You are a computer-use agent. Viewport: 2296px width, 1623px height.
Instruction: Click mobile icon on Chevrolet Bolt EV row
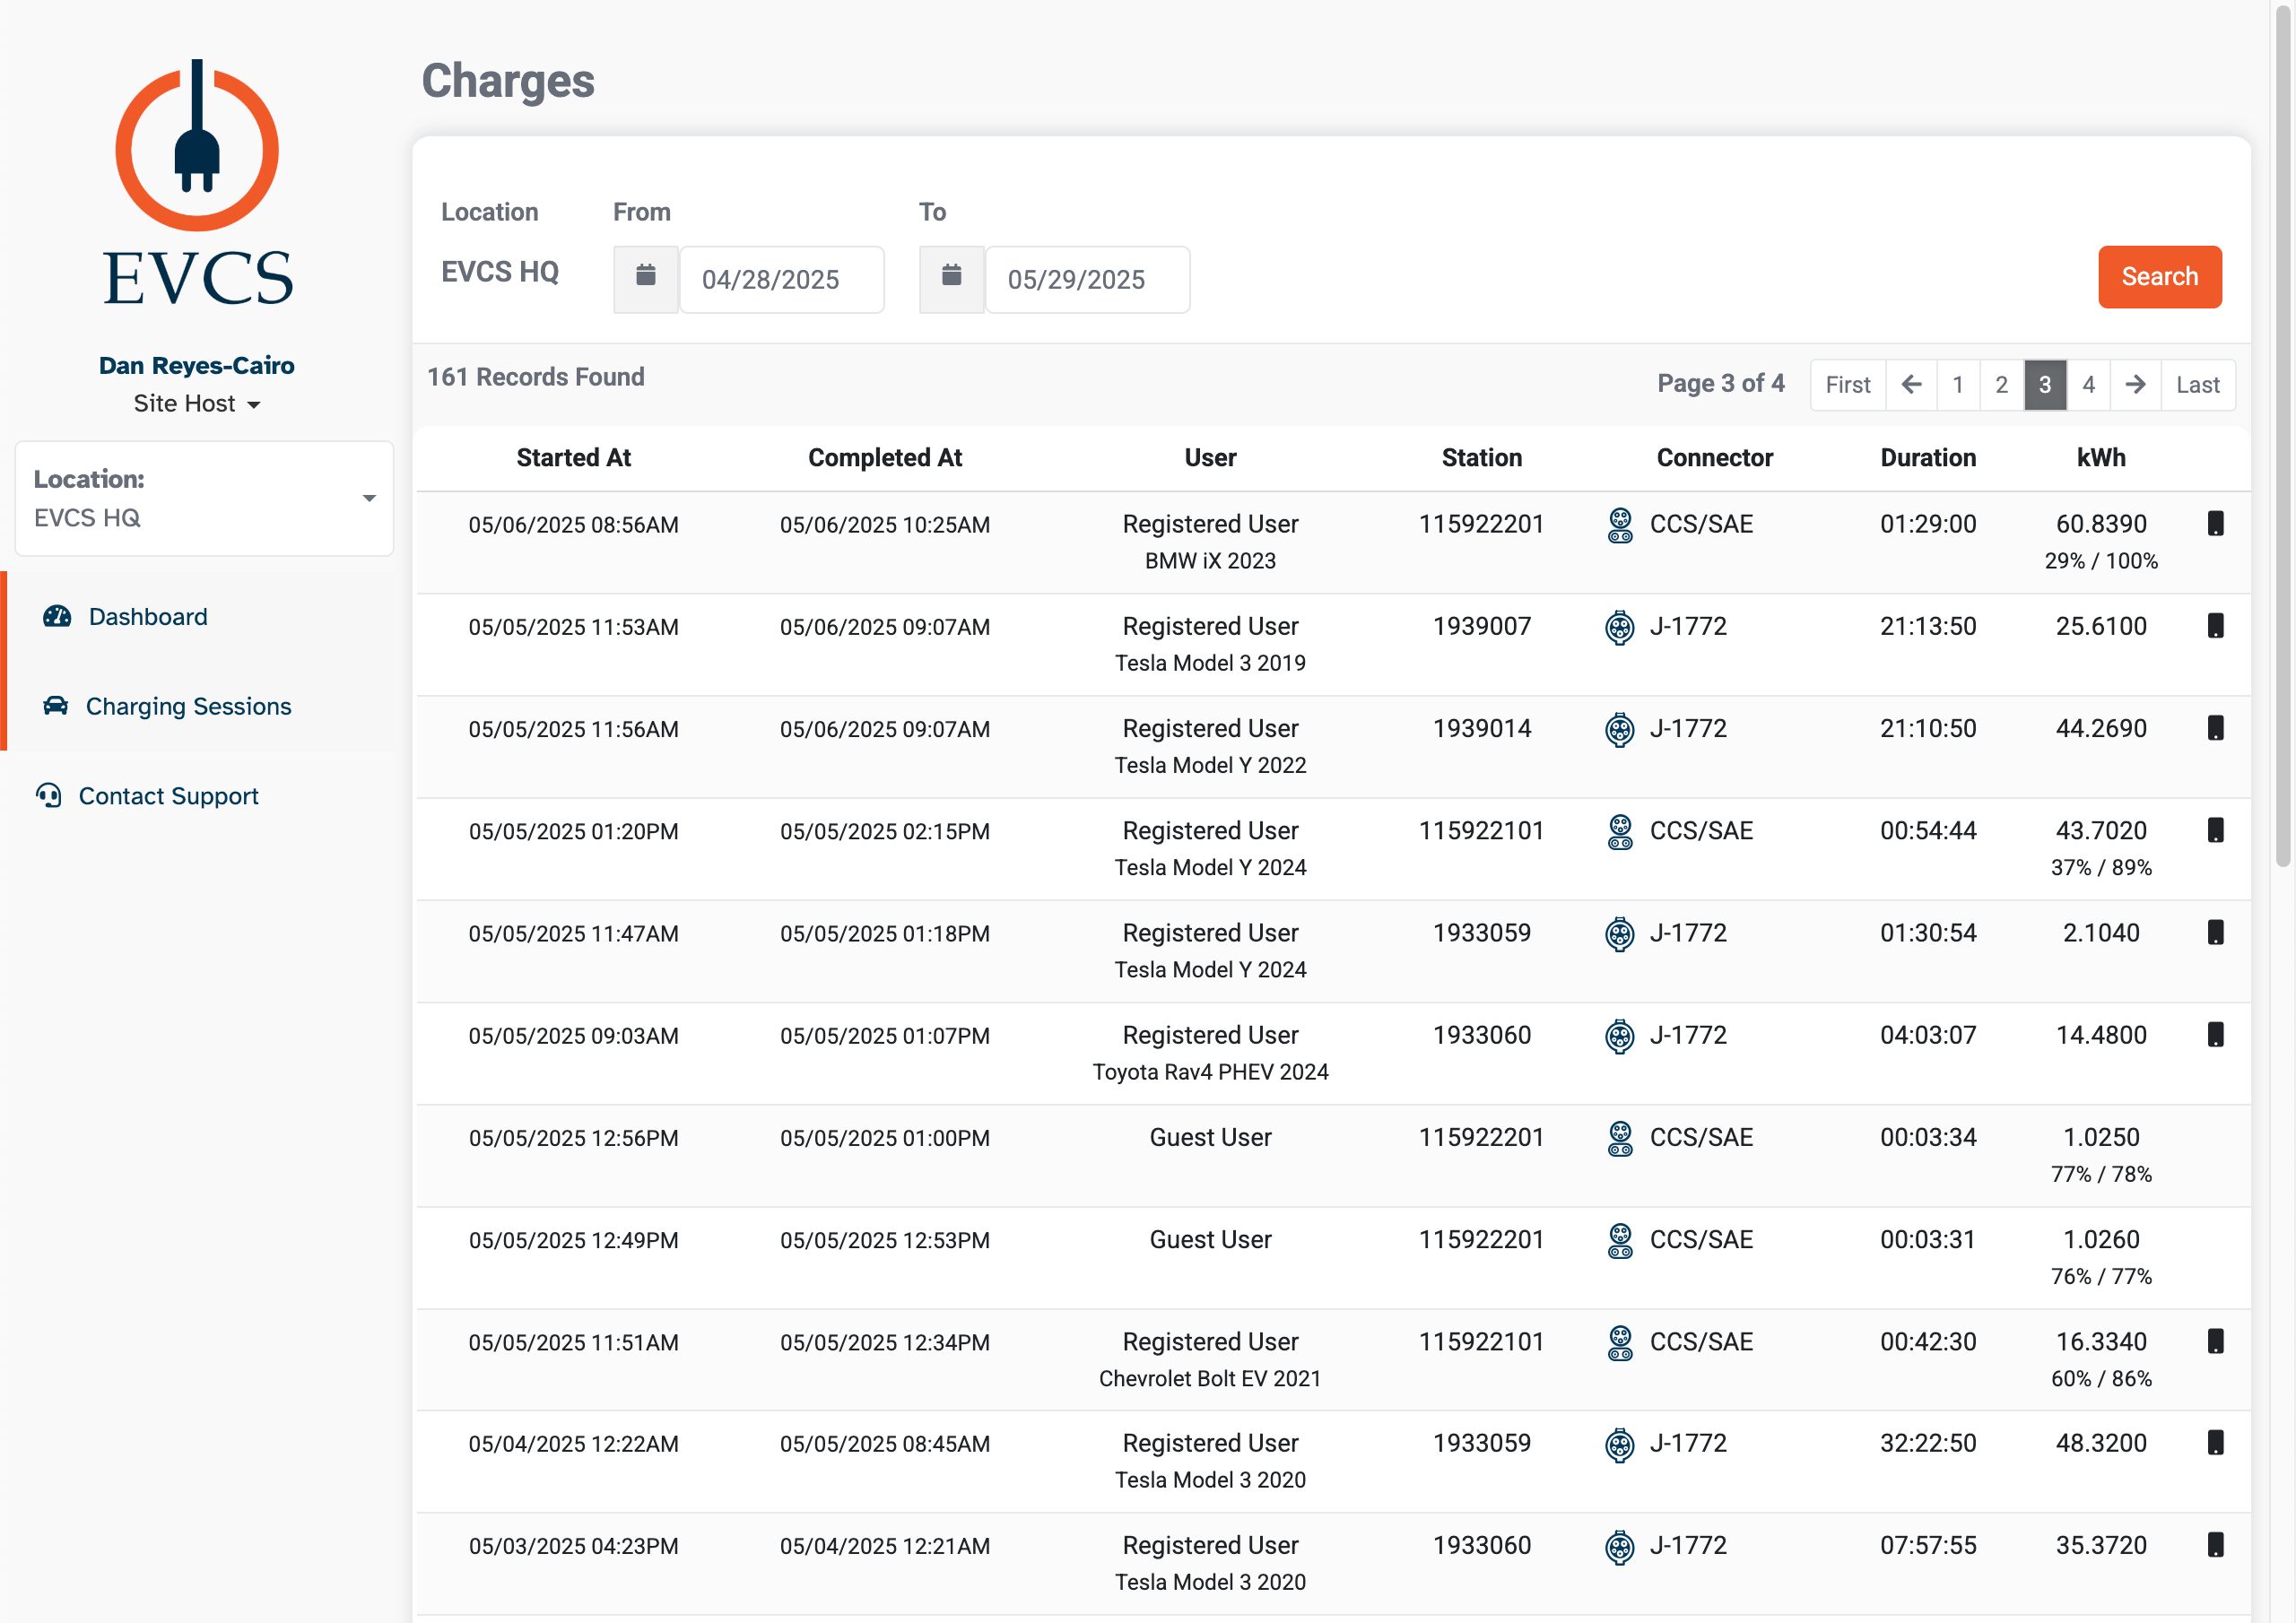2215,1341
